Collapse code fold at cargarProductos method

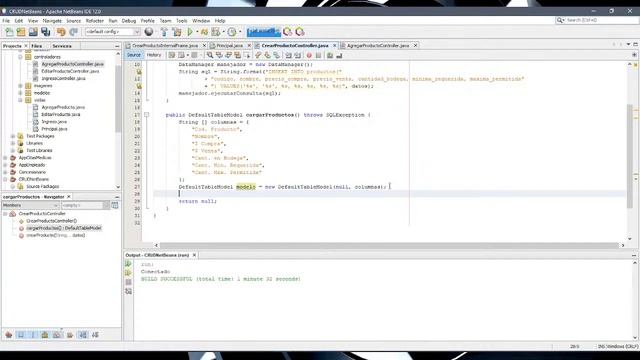point(147,115)
